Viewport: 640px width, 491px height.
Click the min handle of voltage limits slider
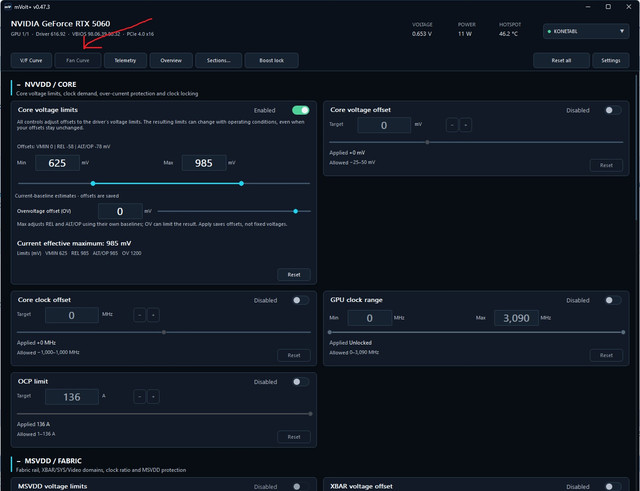click(93, 184)
